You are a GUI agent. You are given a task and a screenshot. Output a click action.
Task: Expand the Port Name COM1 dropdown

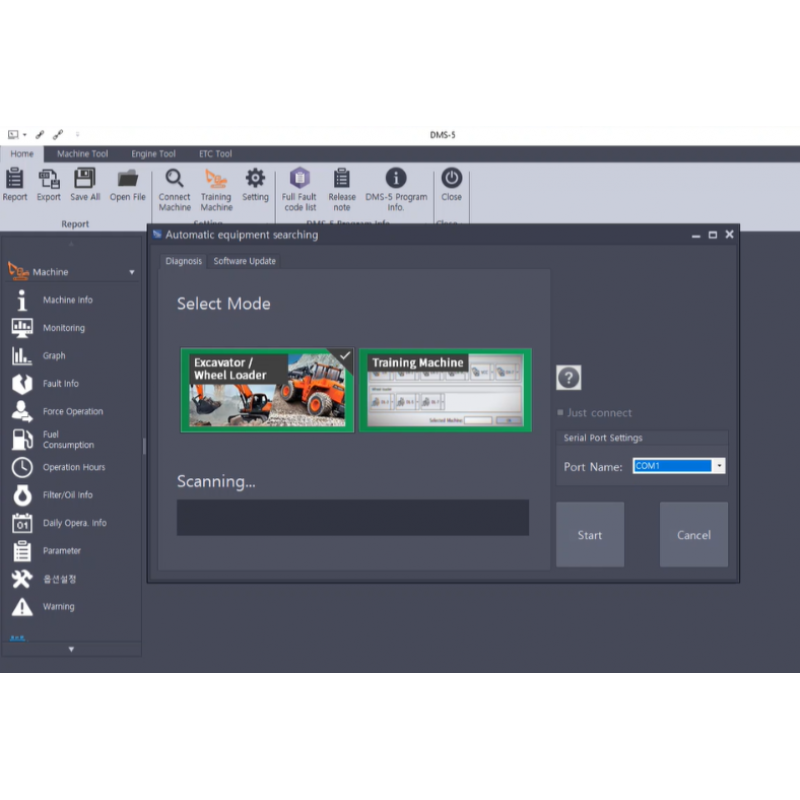point(719,466)
